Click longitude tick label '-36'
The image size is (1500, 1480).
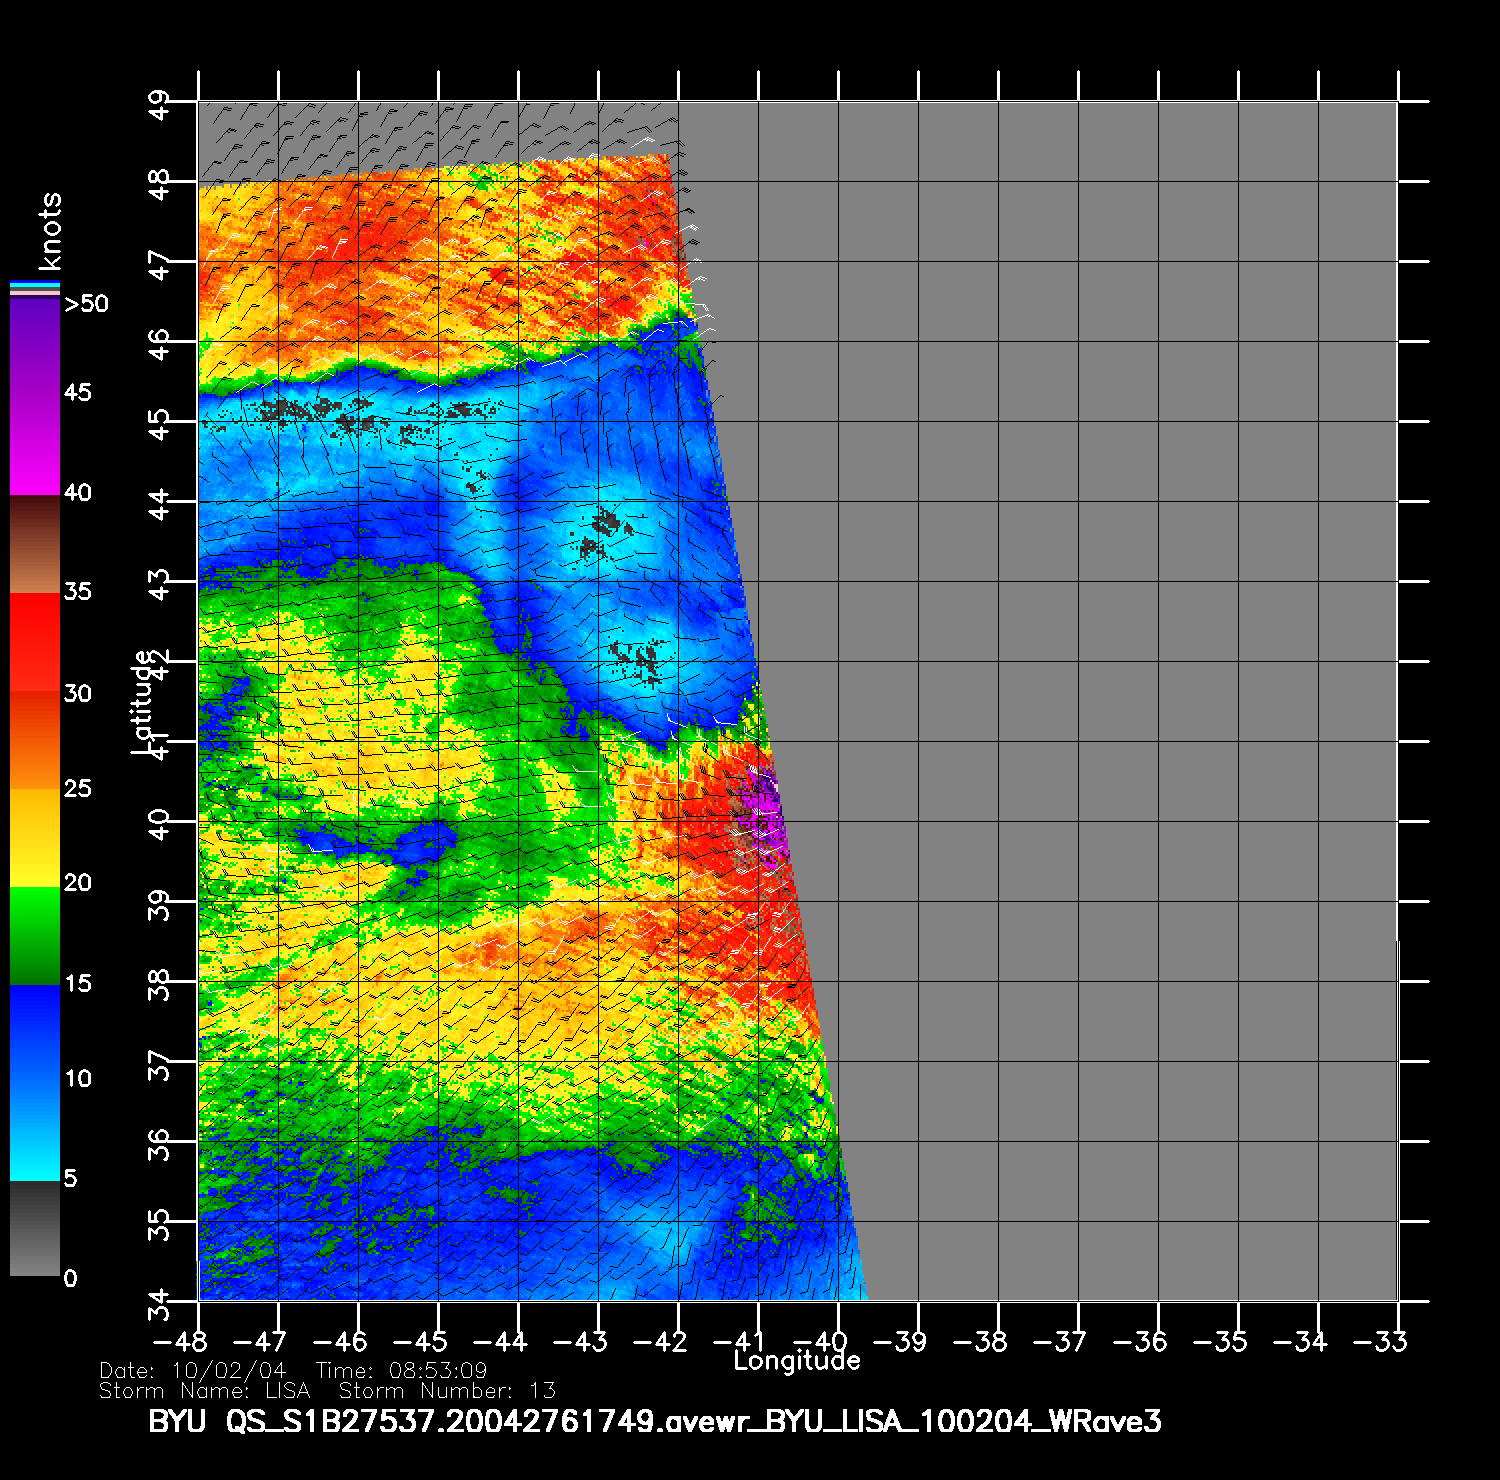pyautogui.click(x=1141, y=1341)
